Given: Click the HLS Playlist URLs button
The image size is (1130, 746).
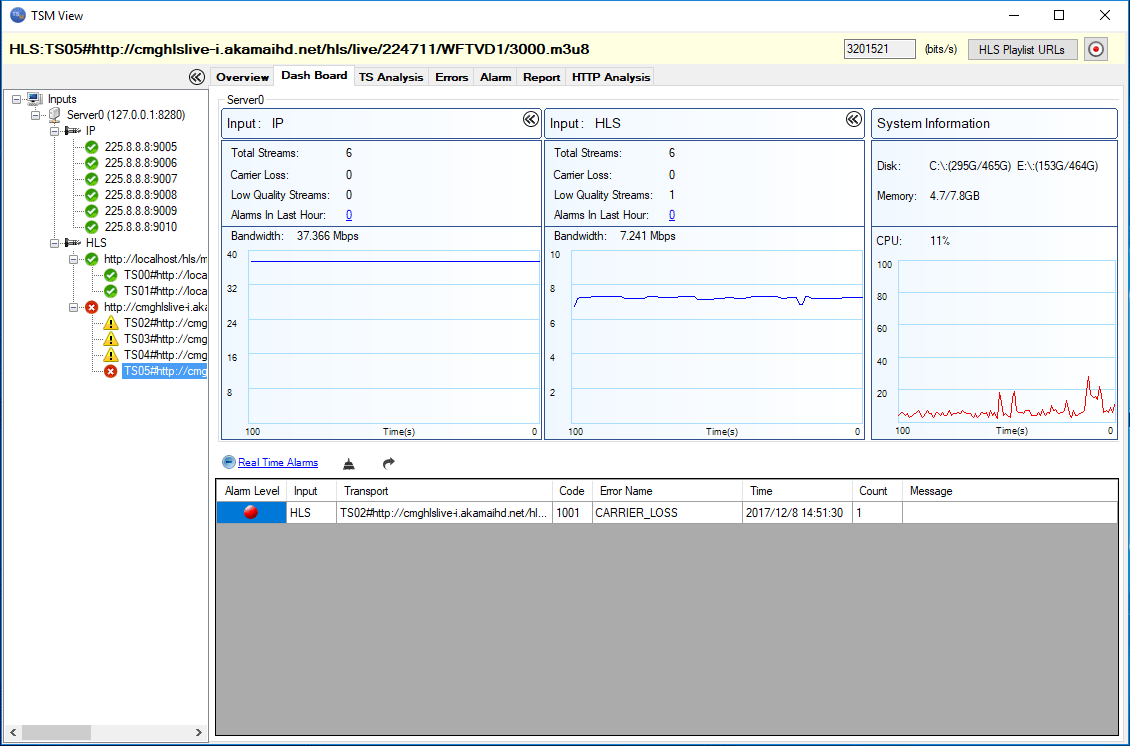Looking at the screenshot, I should (x=1022, y=48).
